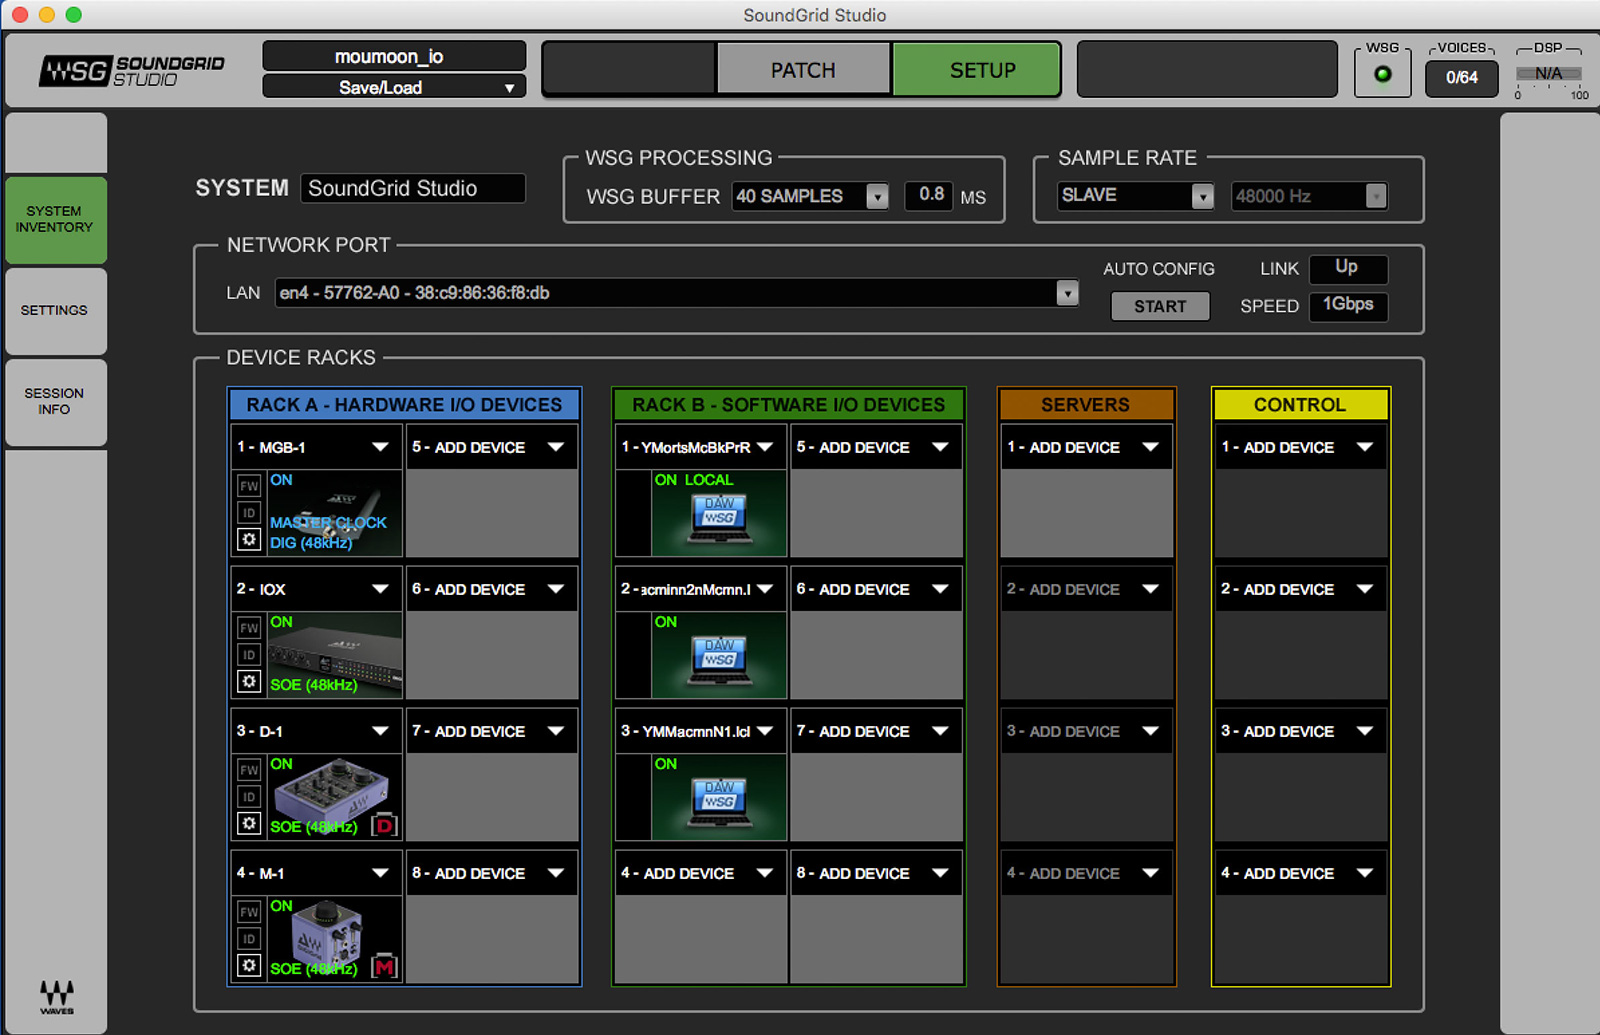Click the DAW laptop icon in Rack B slot 1
The image size is (1600, 1035).
[x=720, y=519]
